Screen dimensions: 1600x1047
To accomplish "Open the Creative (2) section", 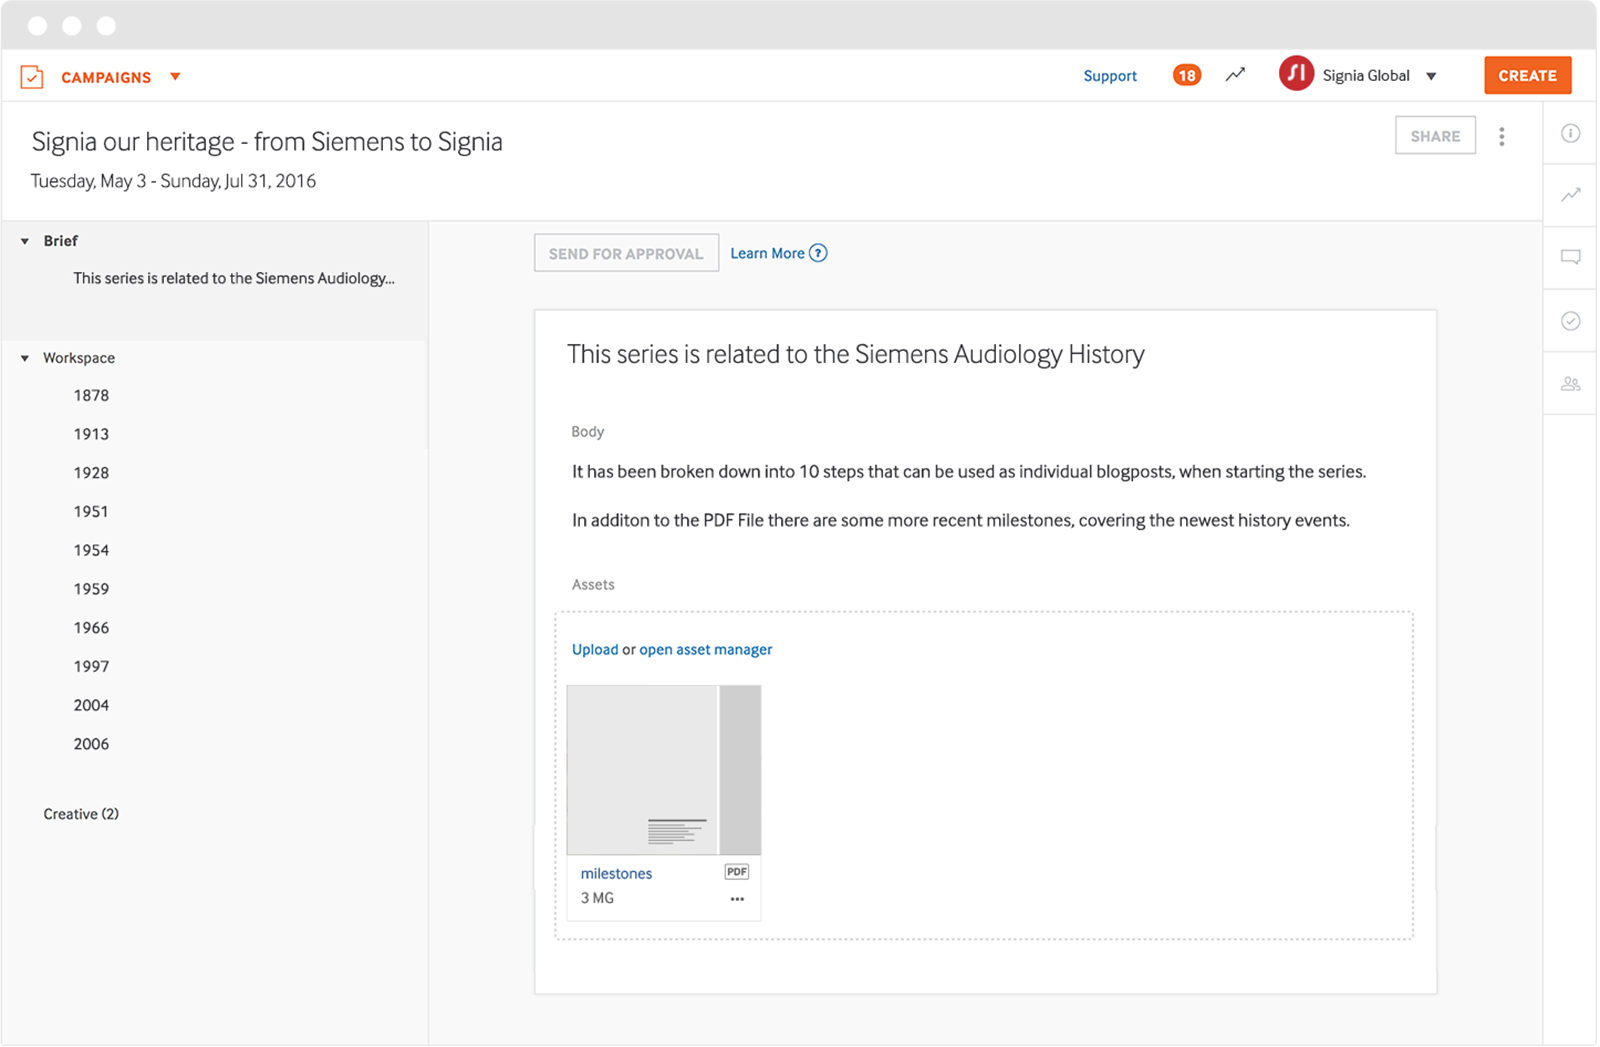I will click(81, 814).
